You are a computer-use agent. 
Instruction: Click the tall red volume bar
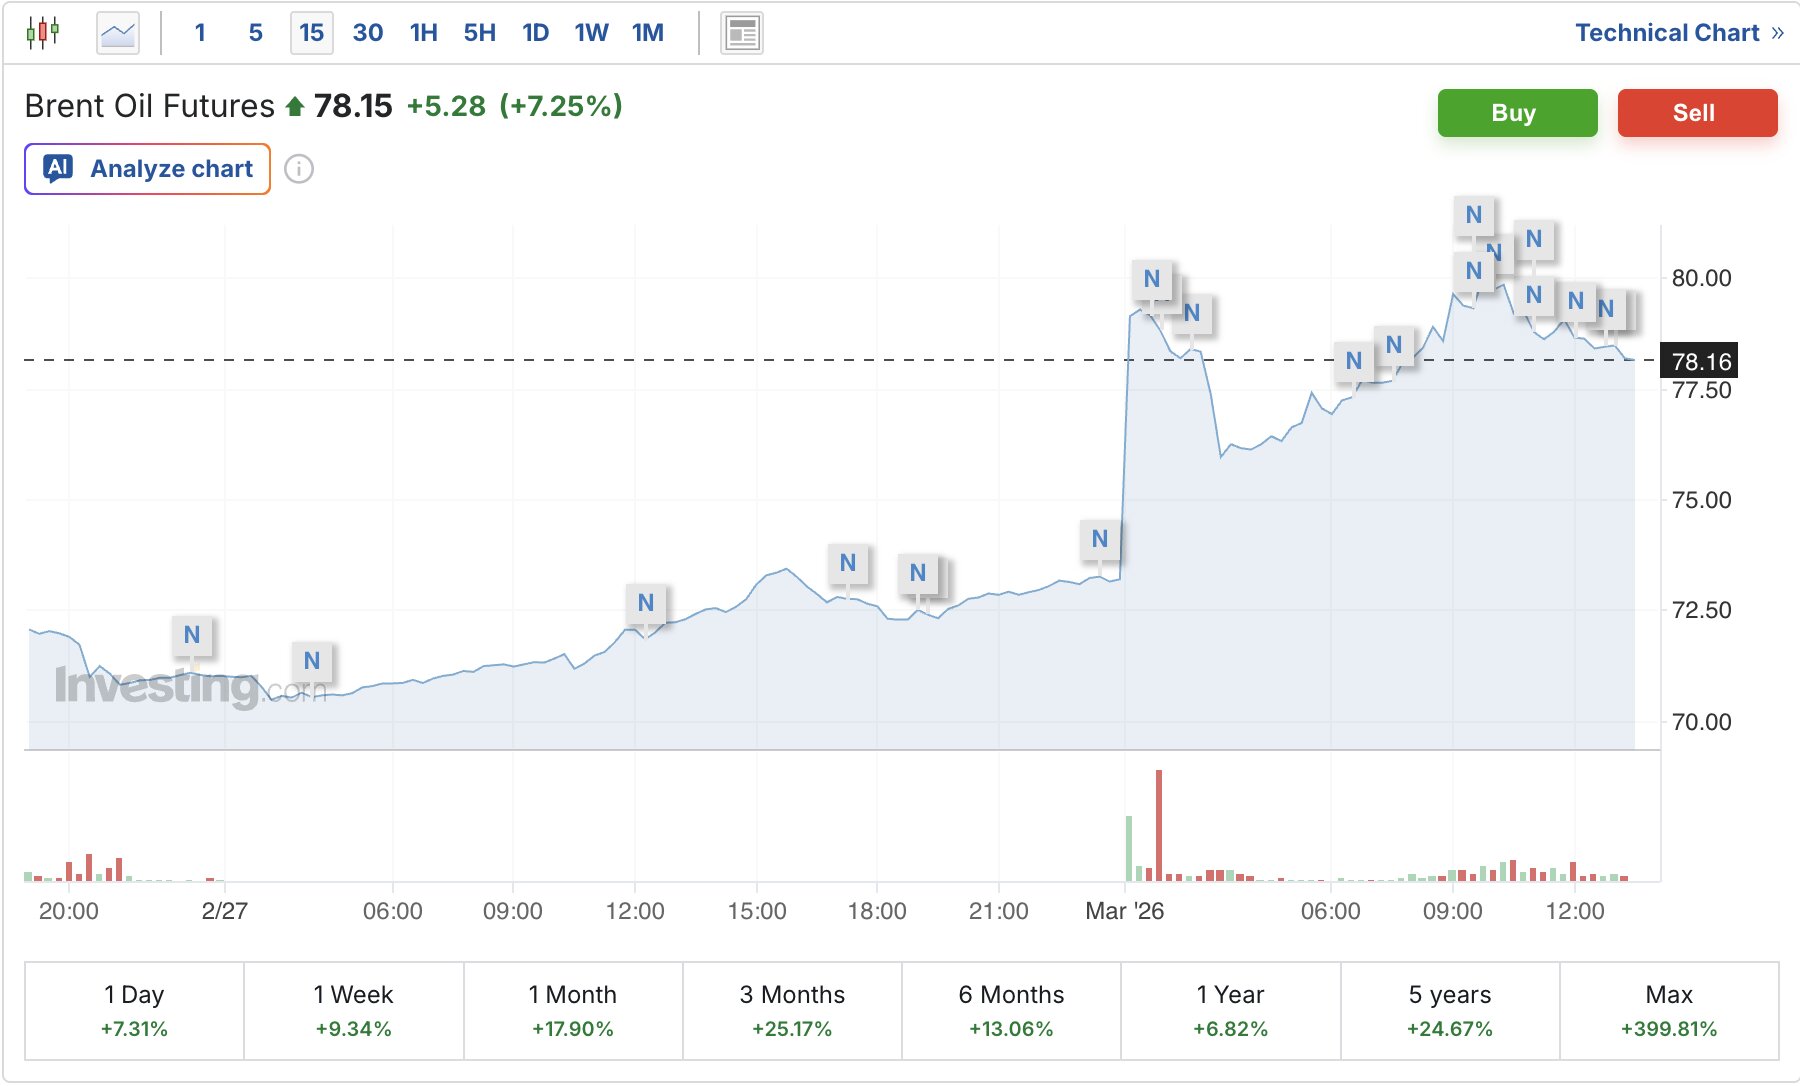pos(1159,825)
